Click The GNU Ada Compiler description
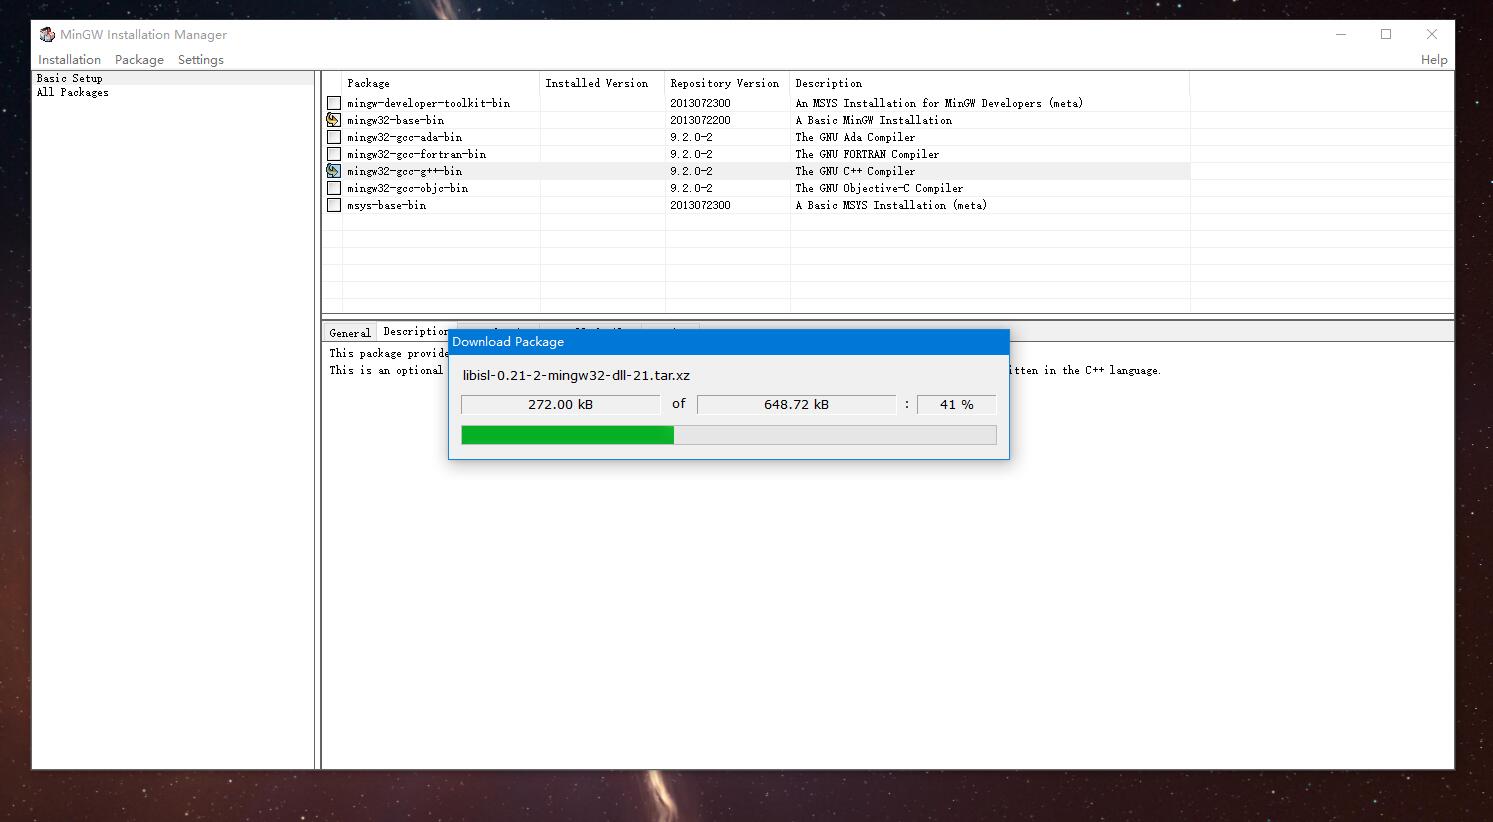The height and width of the screenshot is (822, 1493). click(855, 137)
